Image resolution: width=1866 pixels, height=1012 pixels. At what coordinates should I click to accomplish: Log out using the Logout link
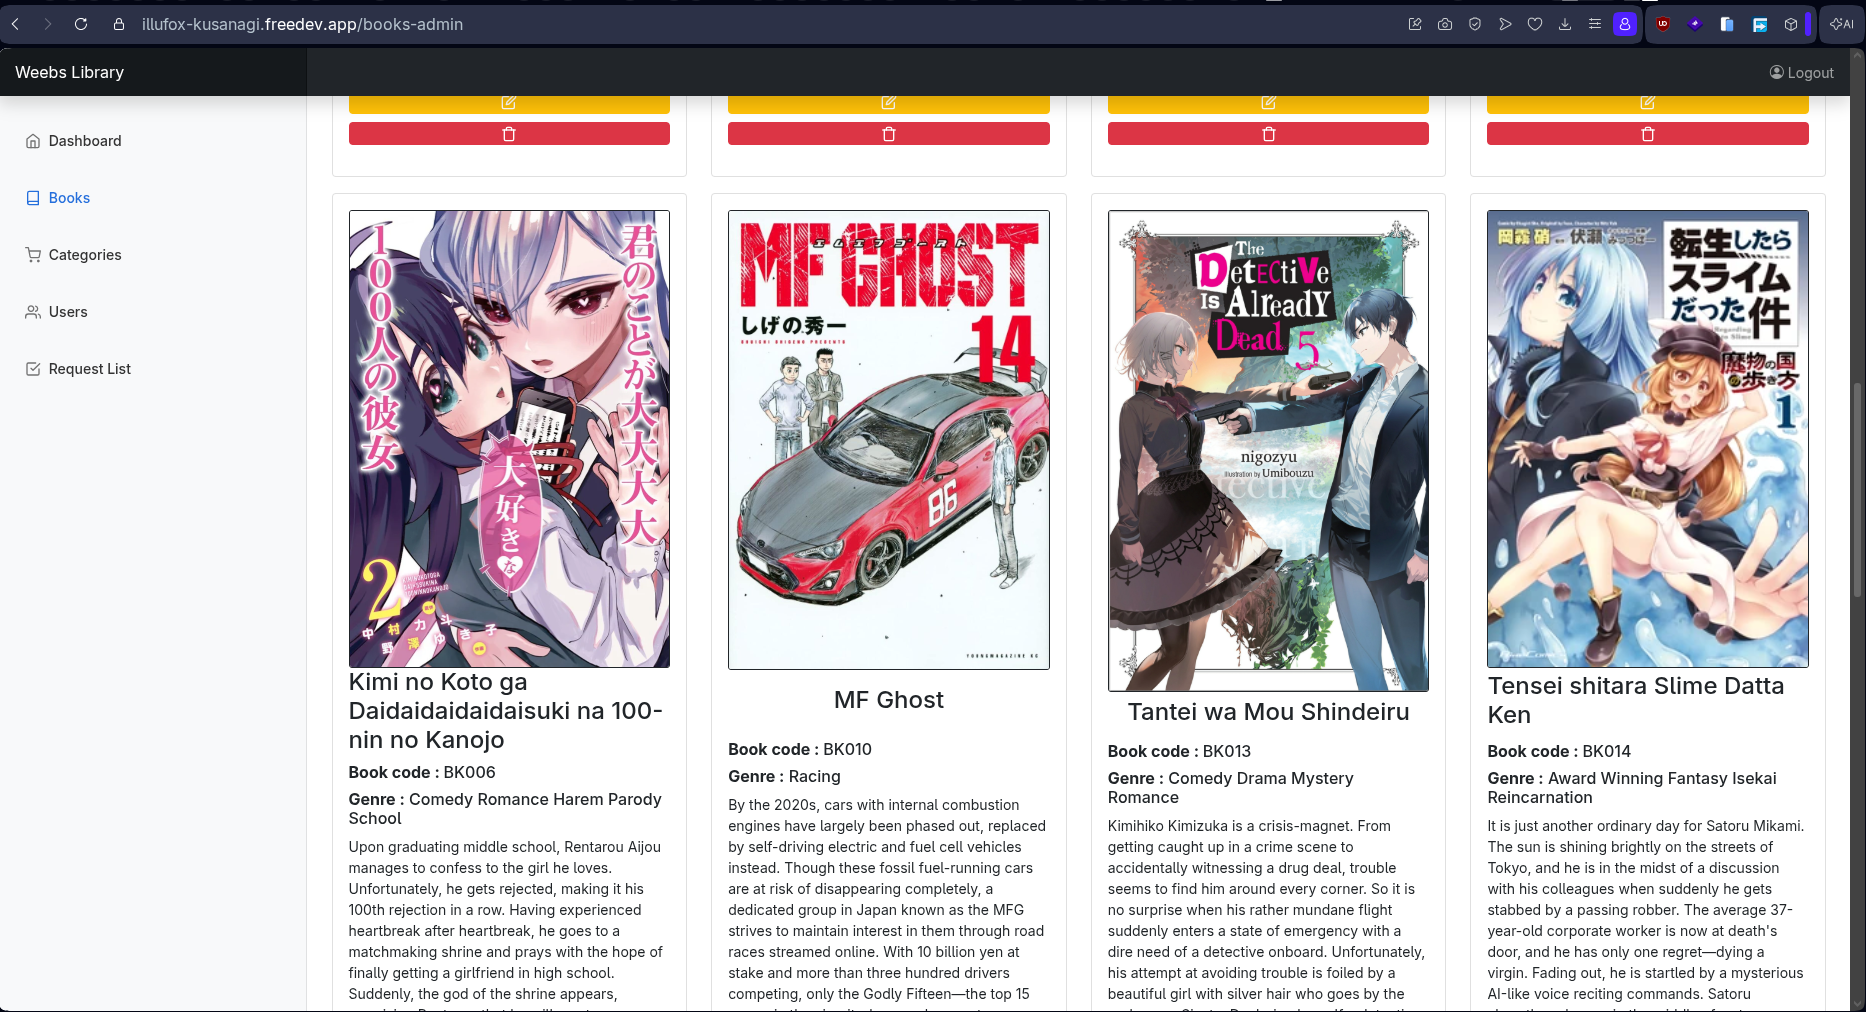point(1802,72)
